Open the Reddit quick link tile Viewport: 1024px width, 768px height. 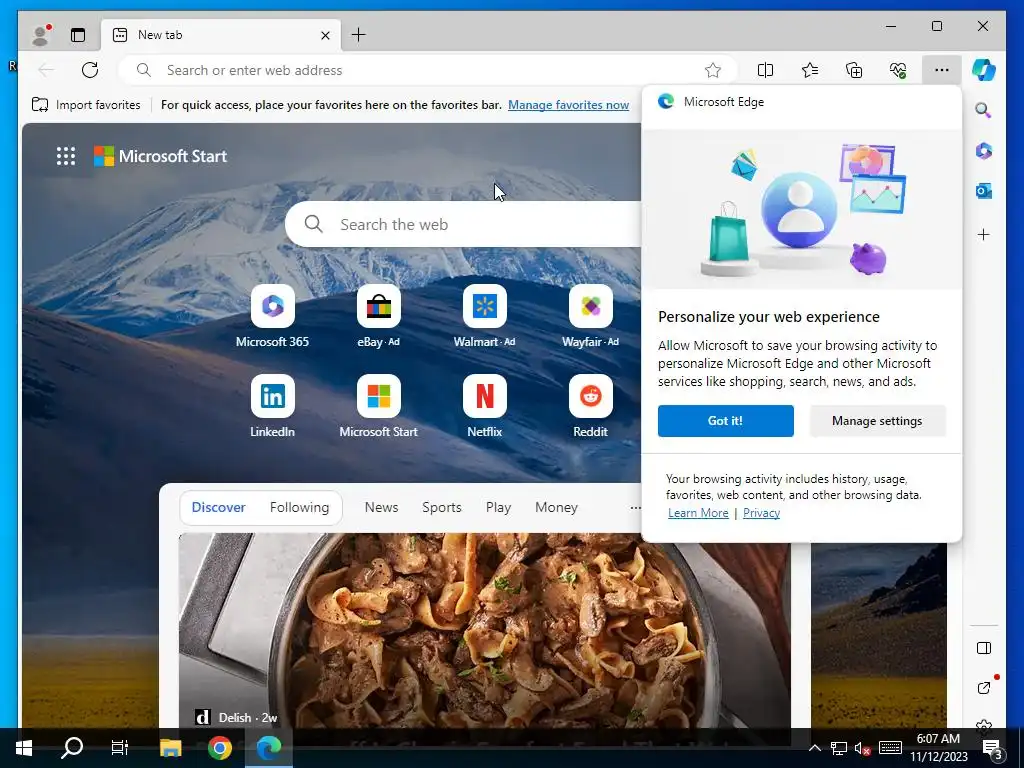click(x=590, y=406)
